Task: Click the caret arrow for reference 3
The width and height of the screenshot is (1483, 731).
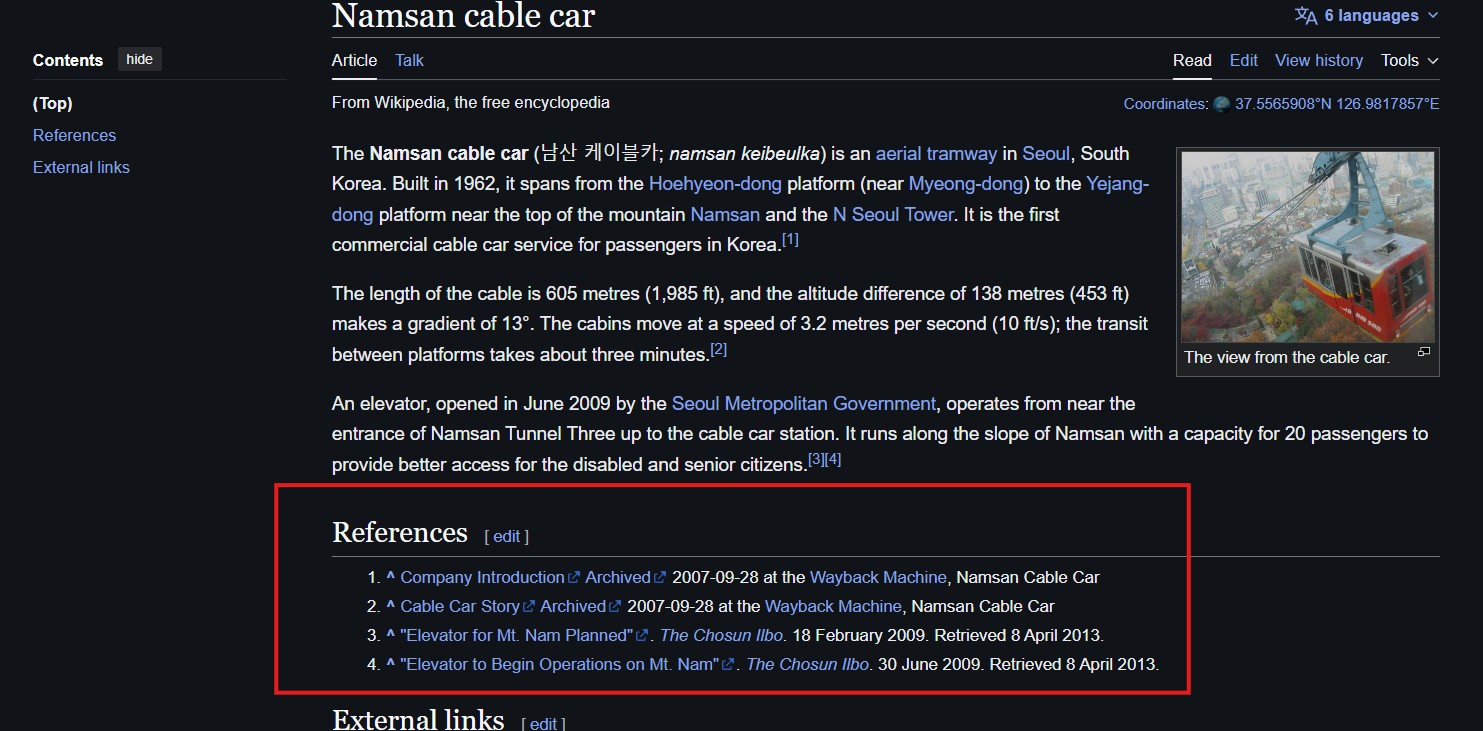Action: 391,635
